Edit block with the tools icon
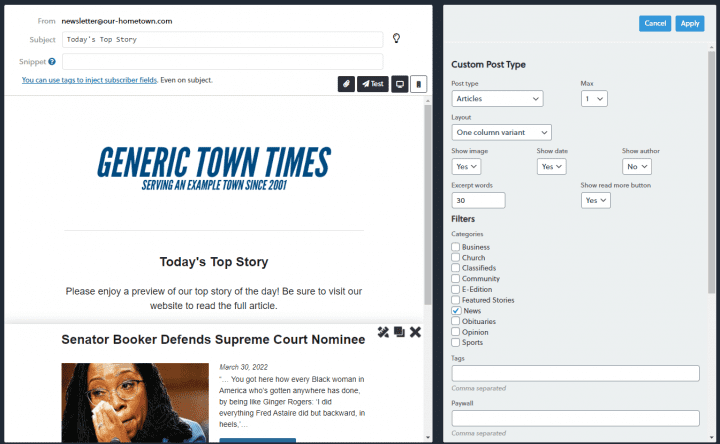This screenshot has width=720, height=444. point(383,332)
